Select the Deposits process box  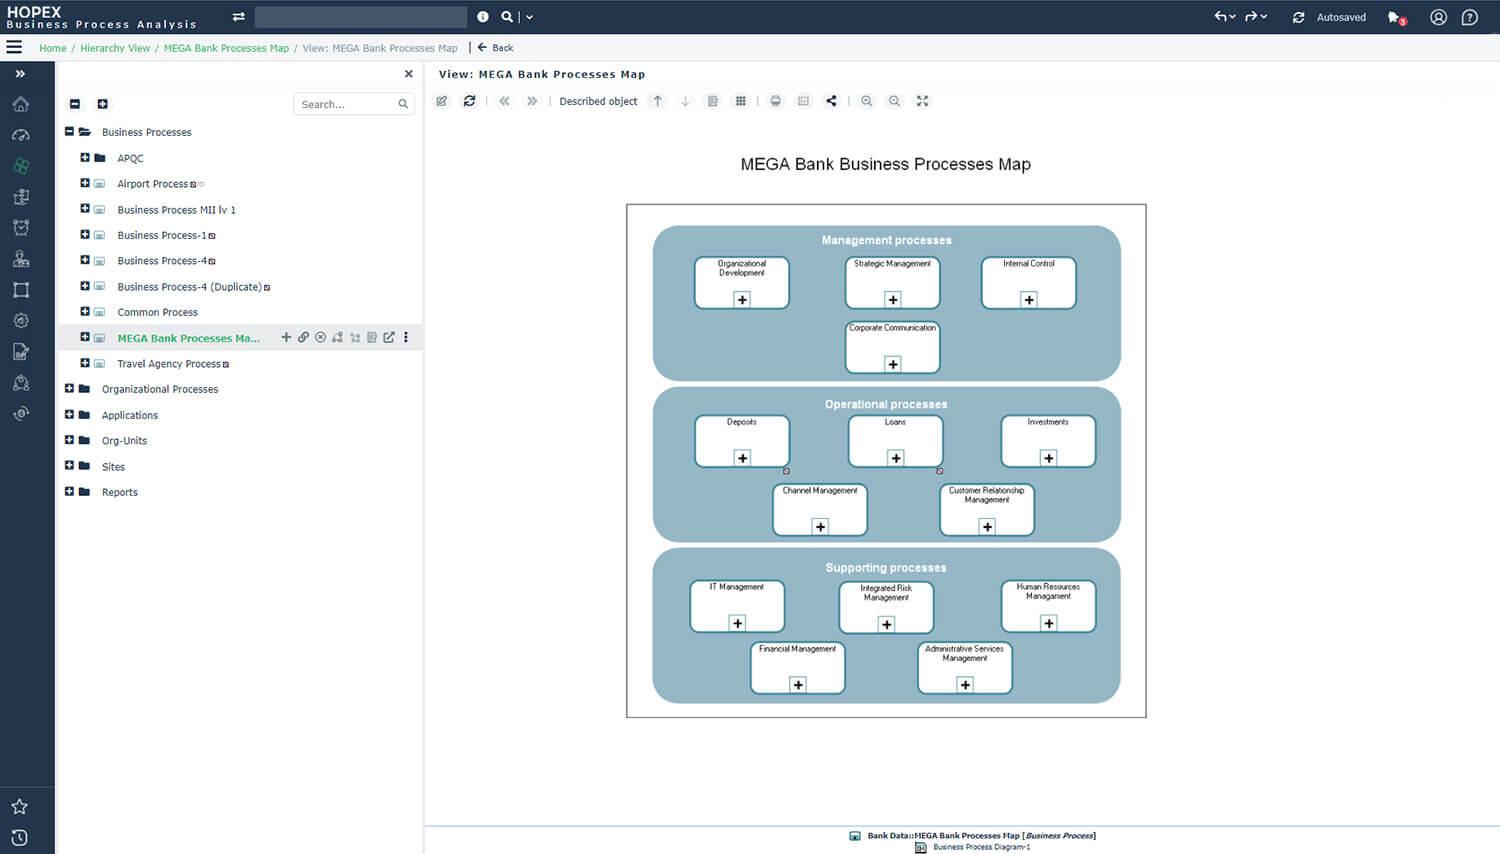742,441
